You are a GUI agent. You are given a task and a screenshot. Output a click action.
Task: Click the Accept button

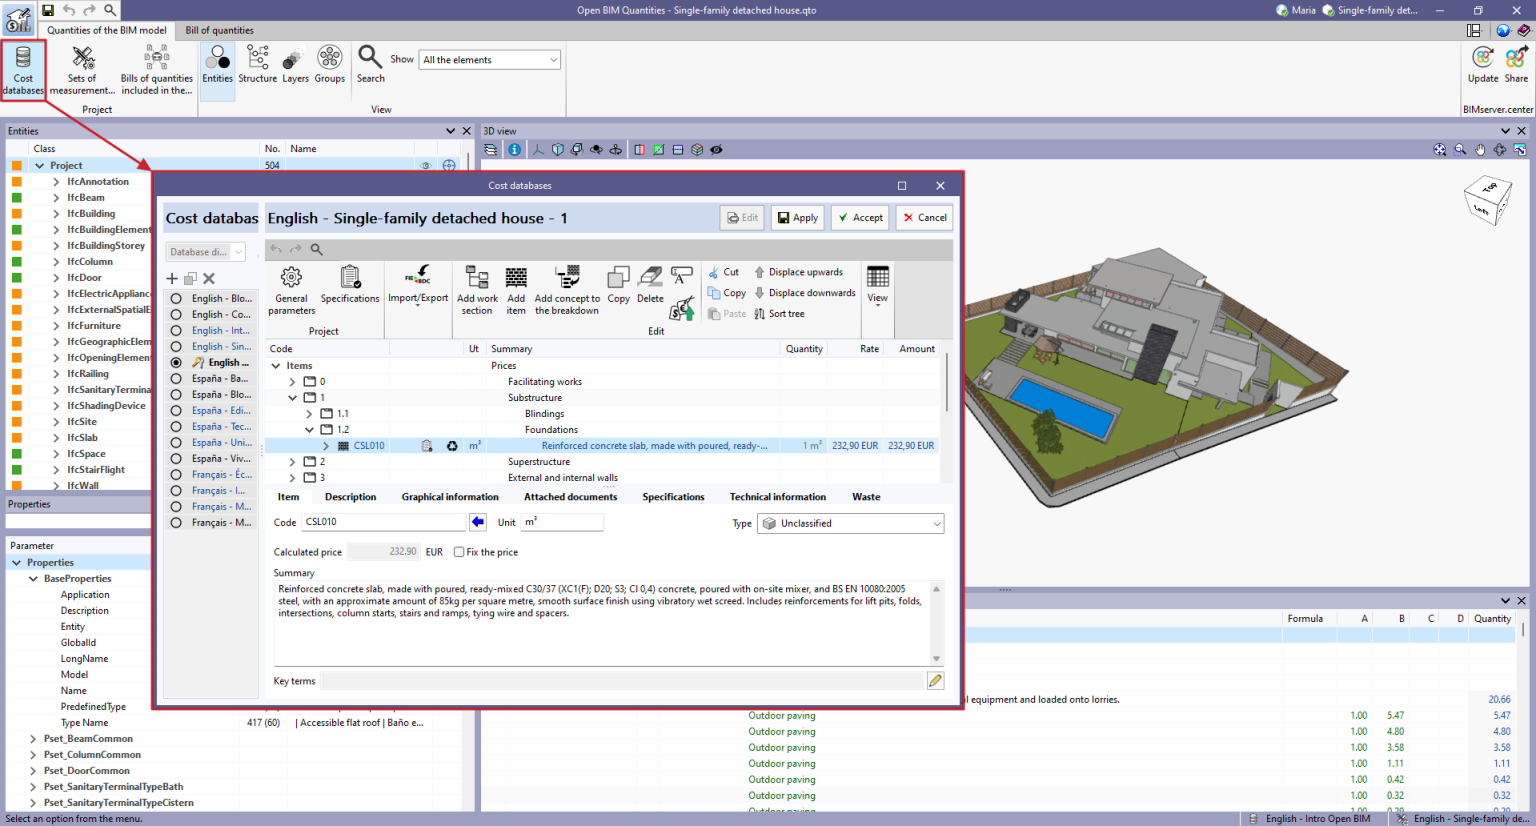pyautogui.click(x=859, y=217)
